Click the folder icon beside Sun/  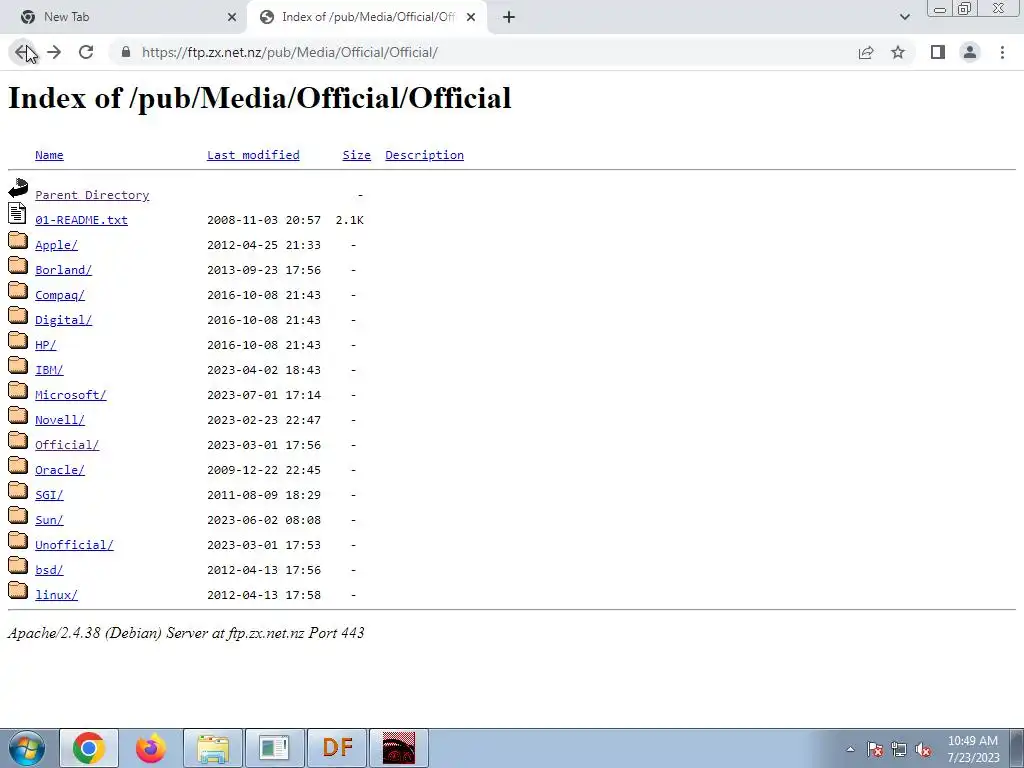coord(18,515)
